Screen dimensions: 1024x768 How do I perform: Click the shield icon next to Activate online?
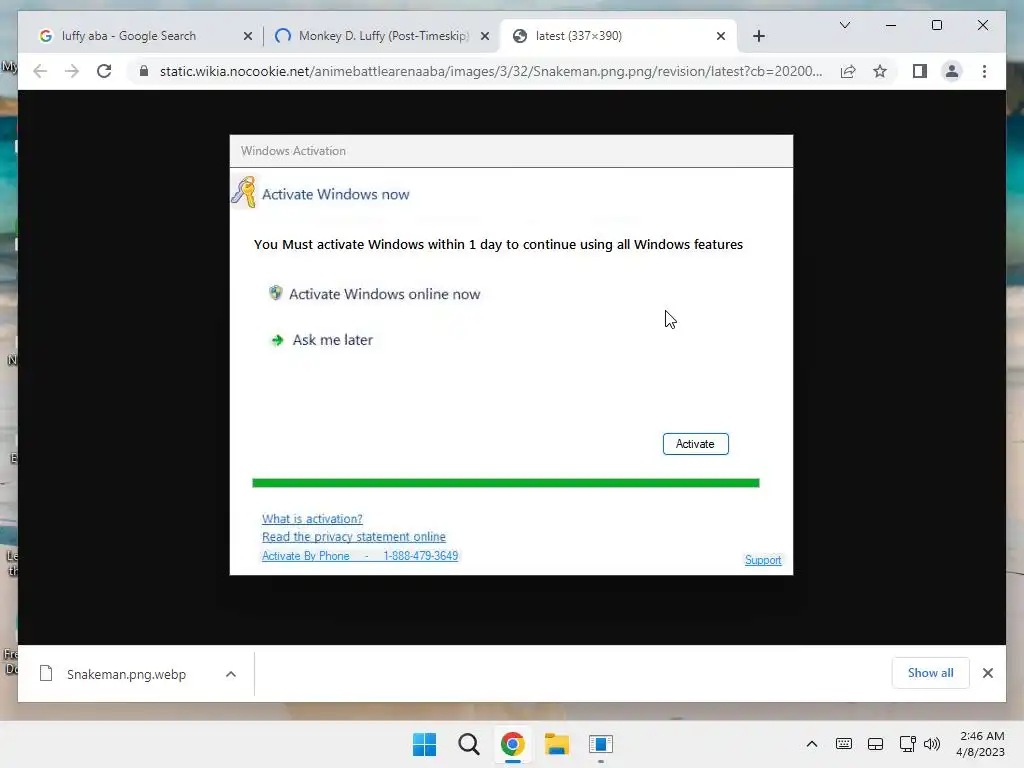coord(276,293)
